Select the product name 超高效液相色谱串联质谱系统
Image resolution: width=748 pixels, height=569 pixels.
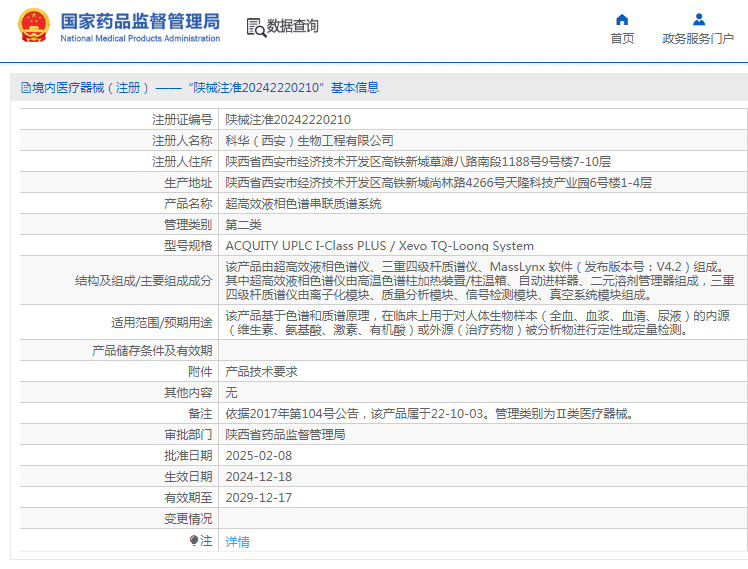[303, 204]
